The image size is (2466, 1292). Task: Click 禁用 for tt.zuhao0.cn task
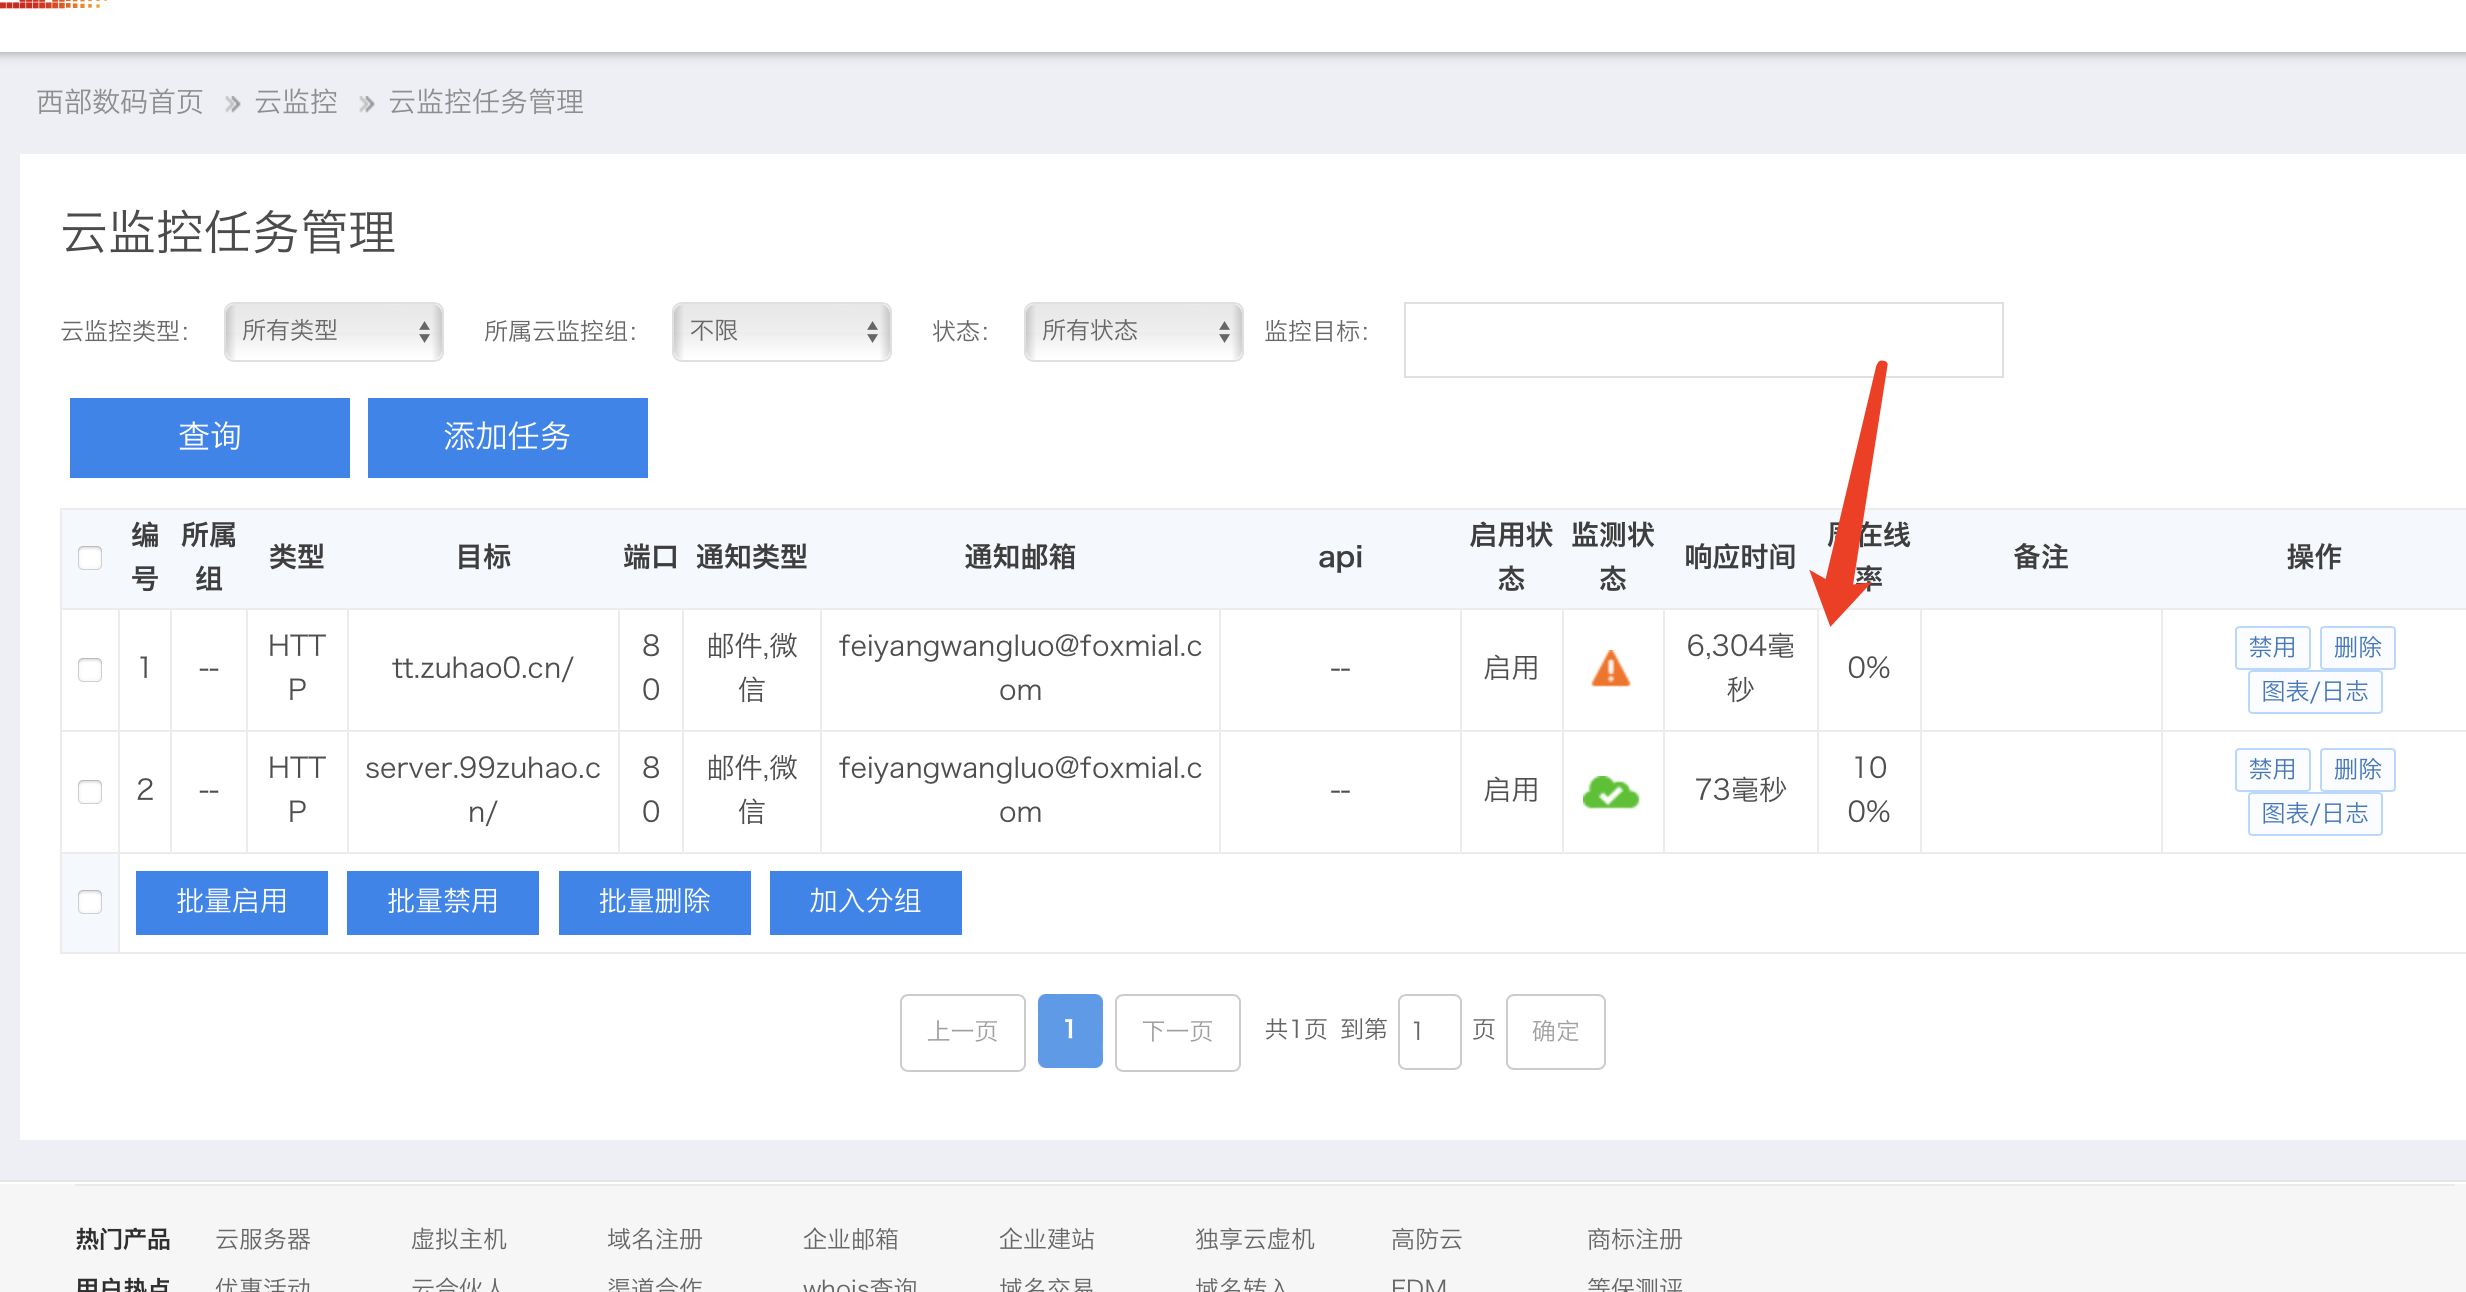coord(2271,647)
